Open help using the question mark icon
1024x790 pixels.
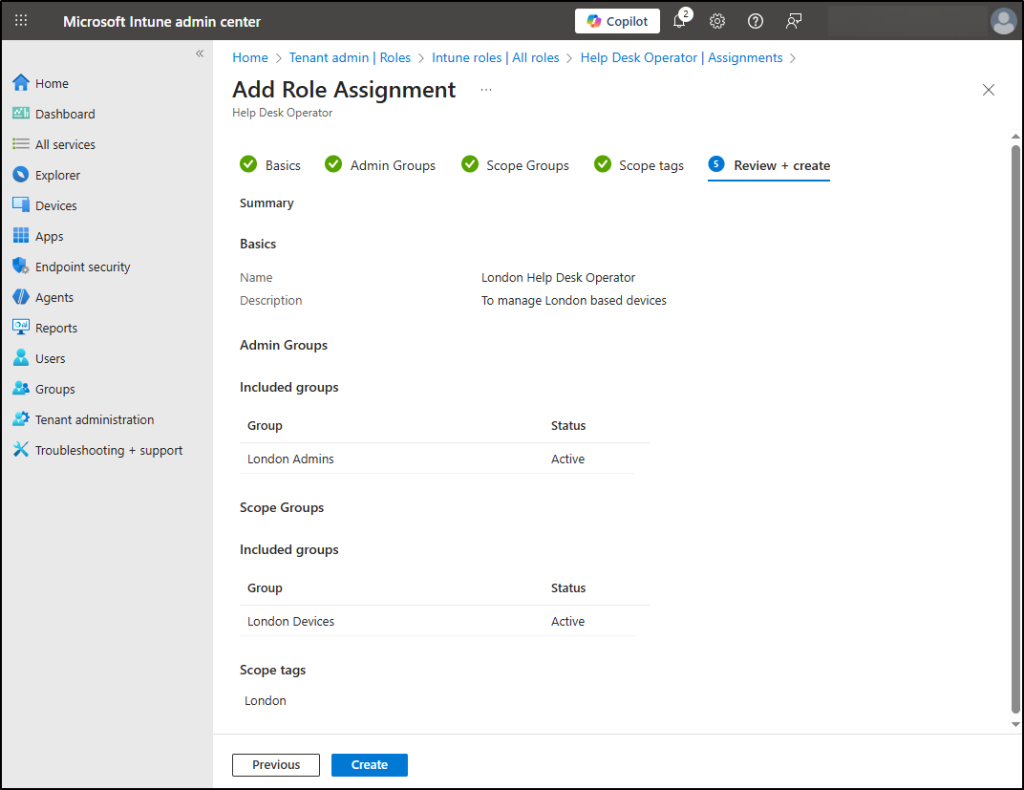pos(755,21)
